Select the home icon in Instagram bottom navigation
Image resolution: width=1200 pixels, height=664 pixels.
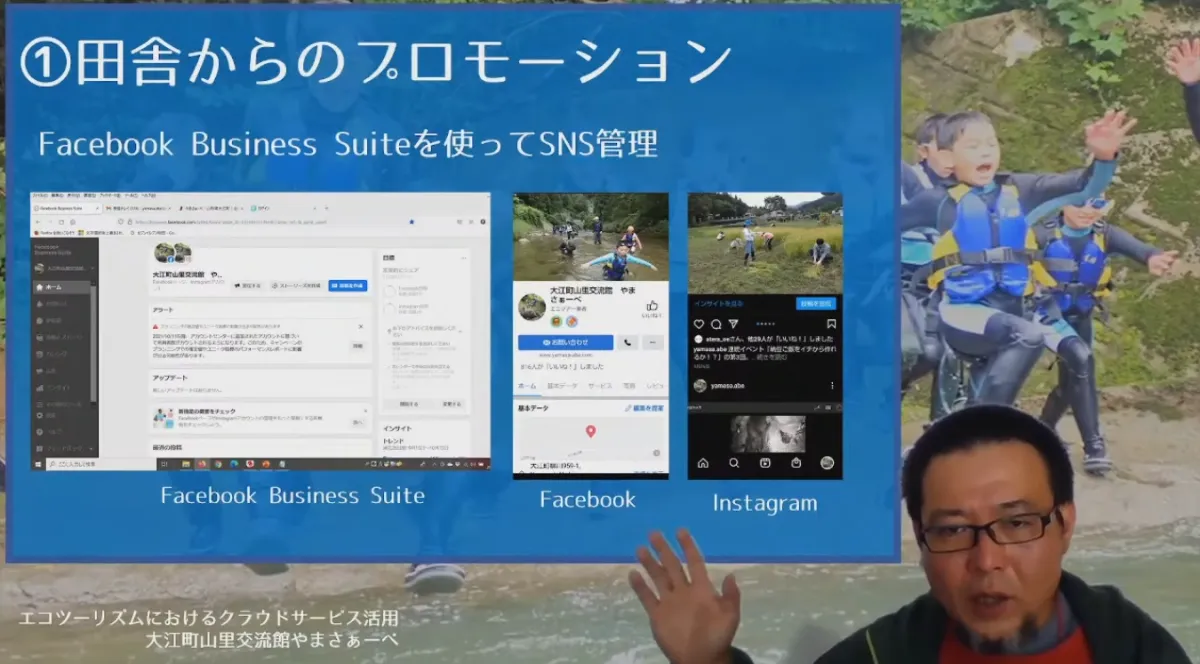pos(702,462)
